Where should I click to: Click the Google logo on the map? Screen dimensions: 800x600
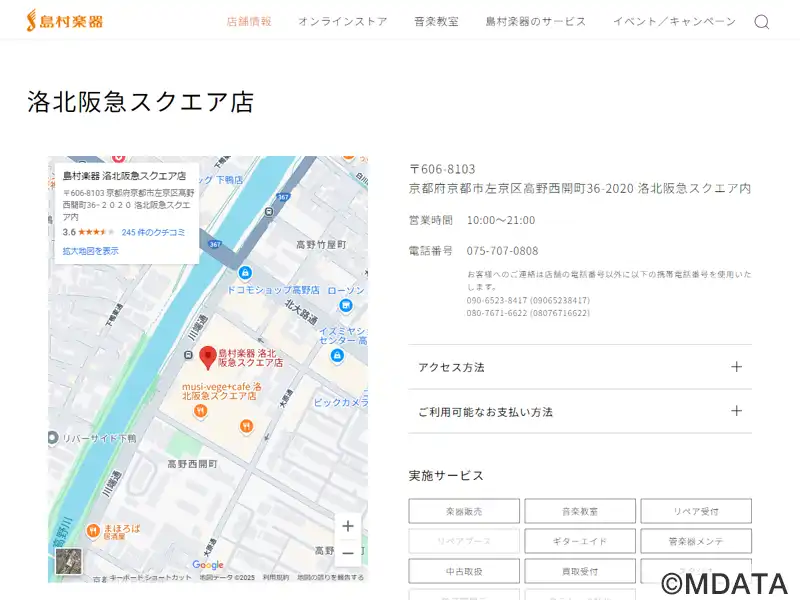pos(208,565)
